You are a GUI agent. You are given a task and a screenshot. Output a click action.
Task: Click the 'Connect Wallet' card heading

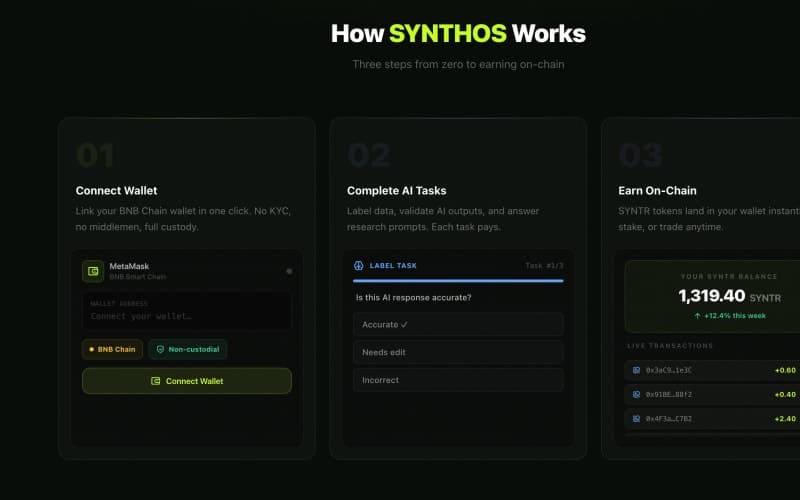(x=116, y=191)
